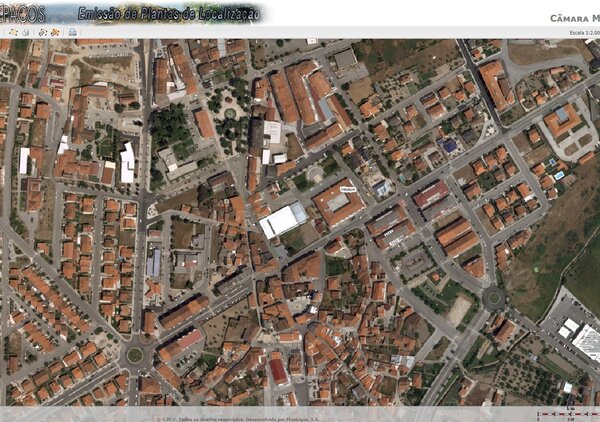This screenshot has width=600, height=422.
Task: Click the Câmara M logo text
Action: point(575,18)
